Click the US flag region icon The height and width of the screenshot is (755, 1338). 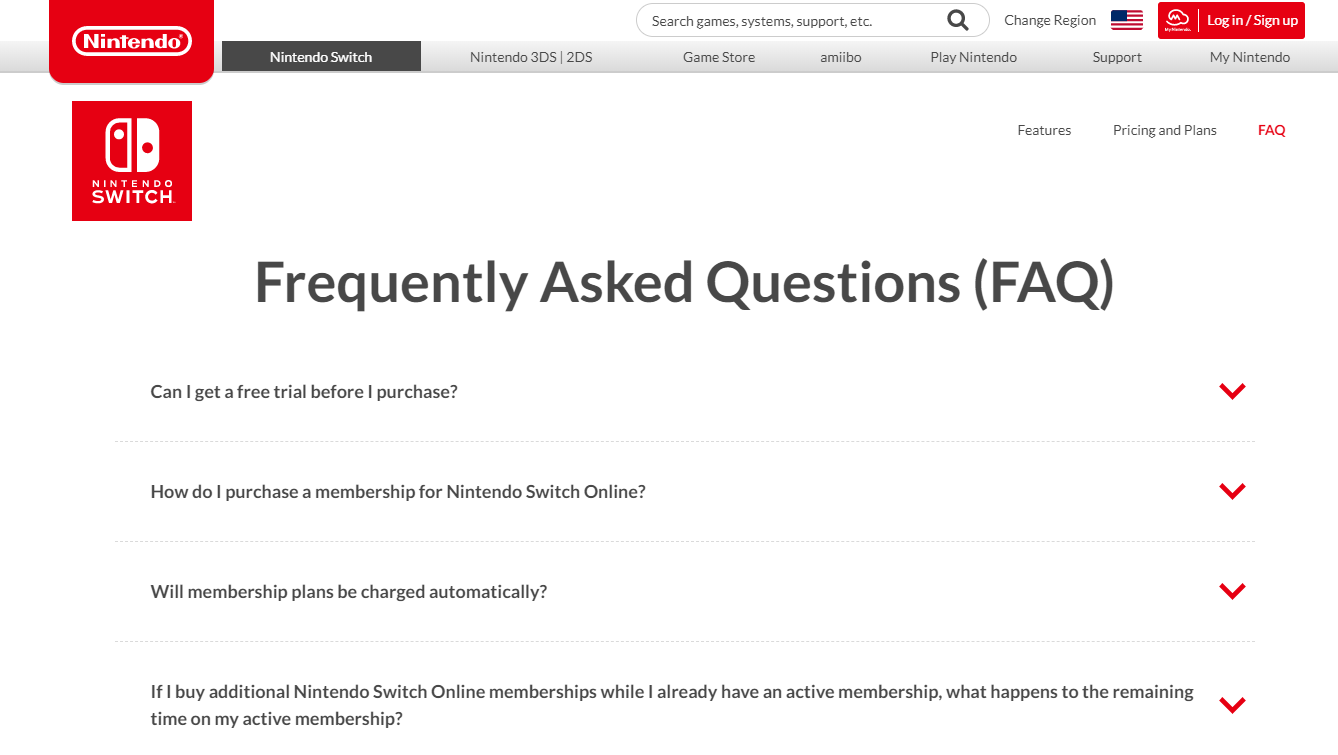click(1127, 20)
